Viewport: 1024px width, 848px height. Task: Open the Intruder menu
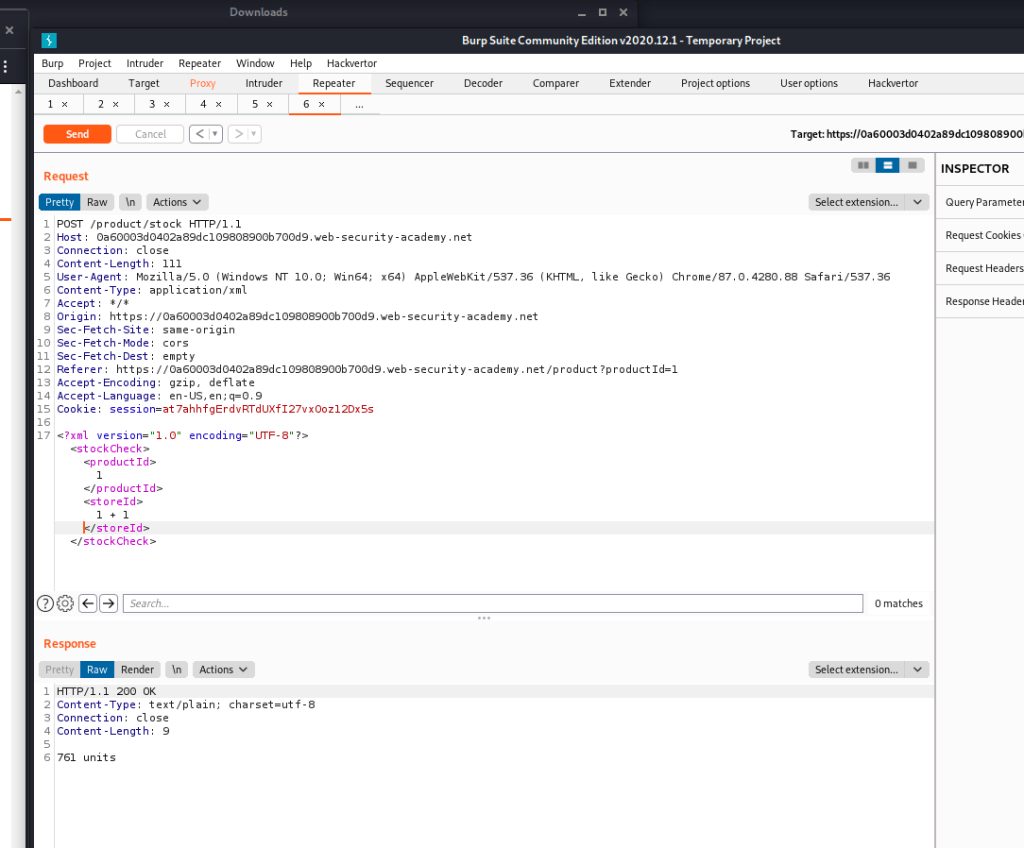click(x=145, y=63)
